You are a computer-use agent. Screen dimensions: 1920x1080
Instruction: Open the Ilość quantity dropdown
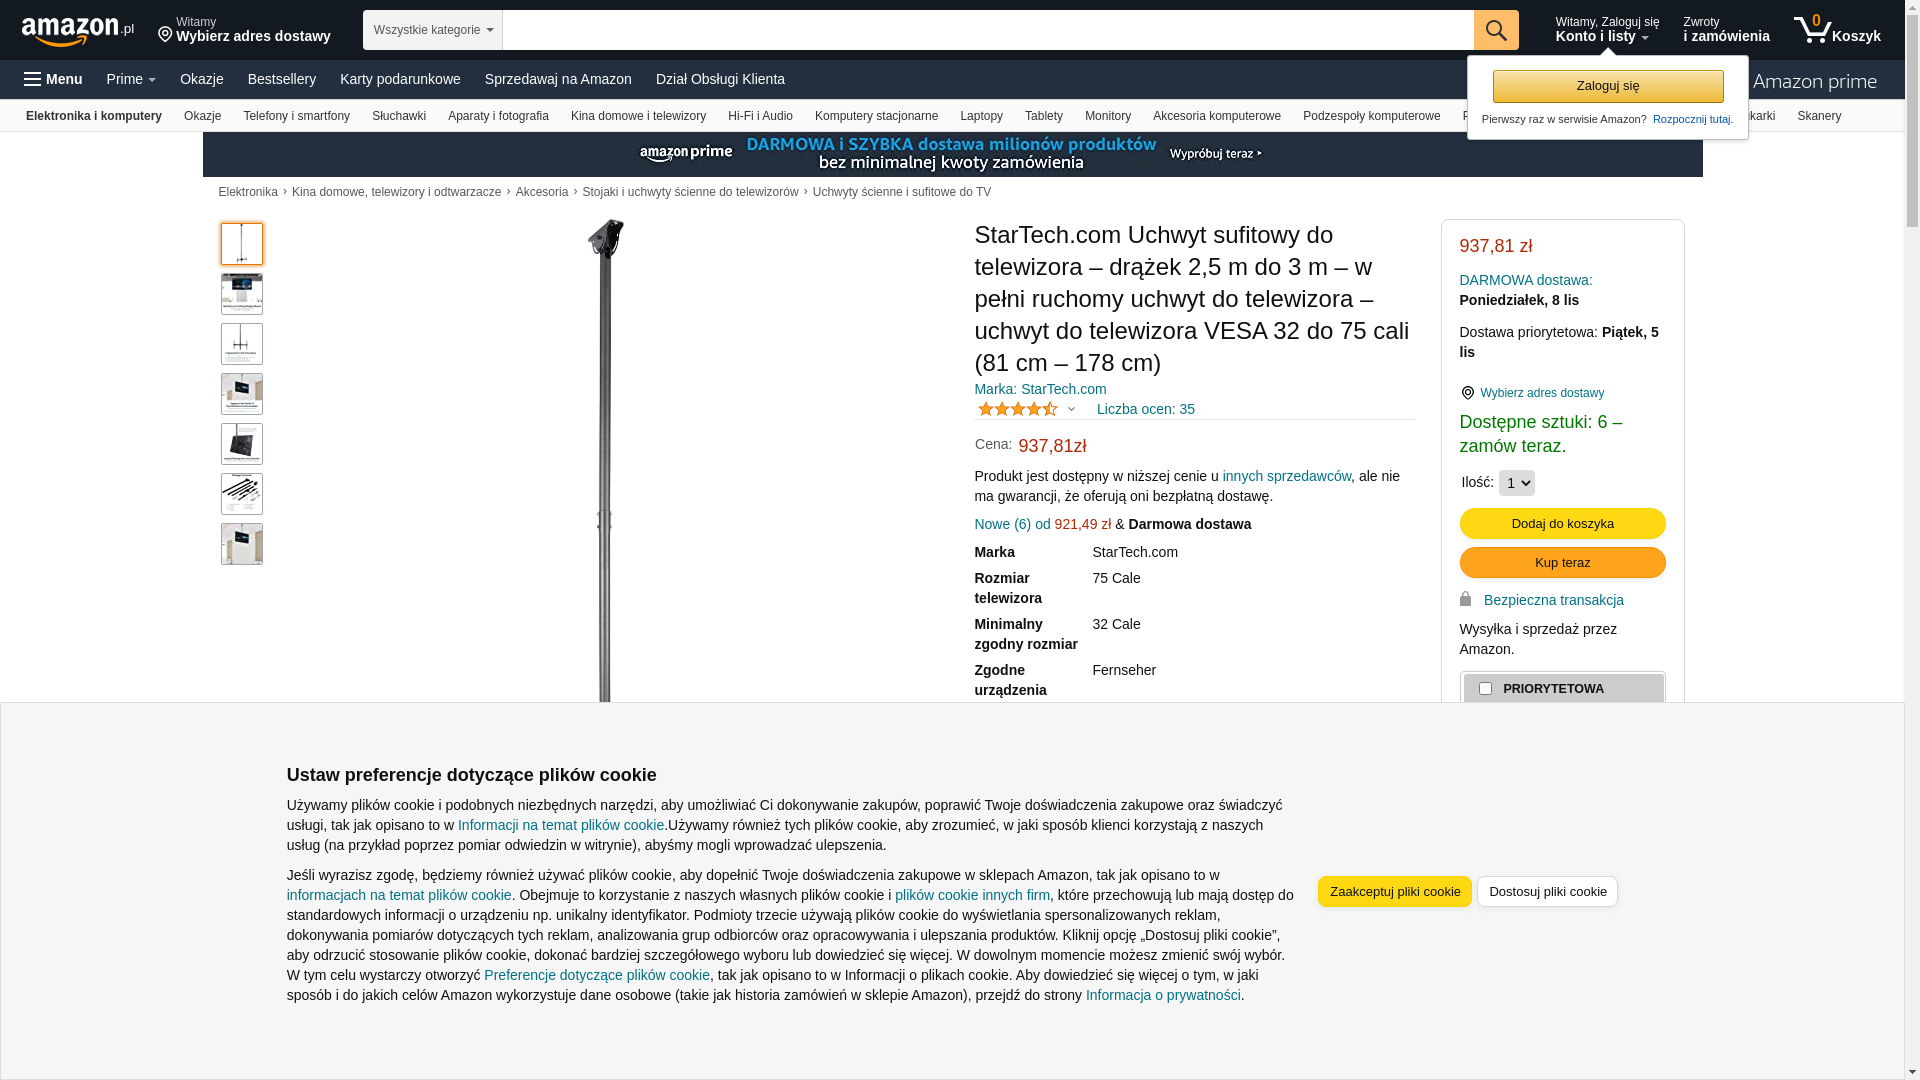1516,483
